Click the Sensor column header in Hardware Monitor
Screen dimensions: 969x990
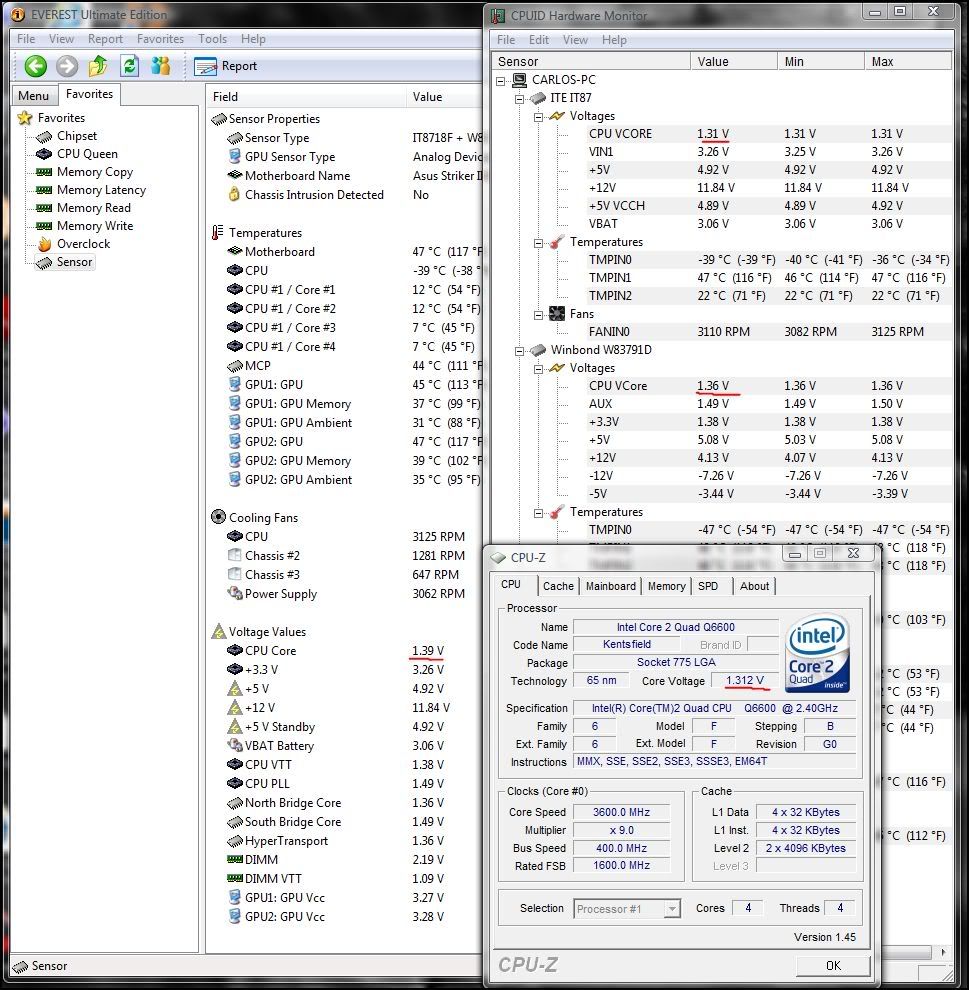(x=591, y=61)
